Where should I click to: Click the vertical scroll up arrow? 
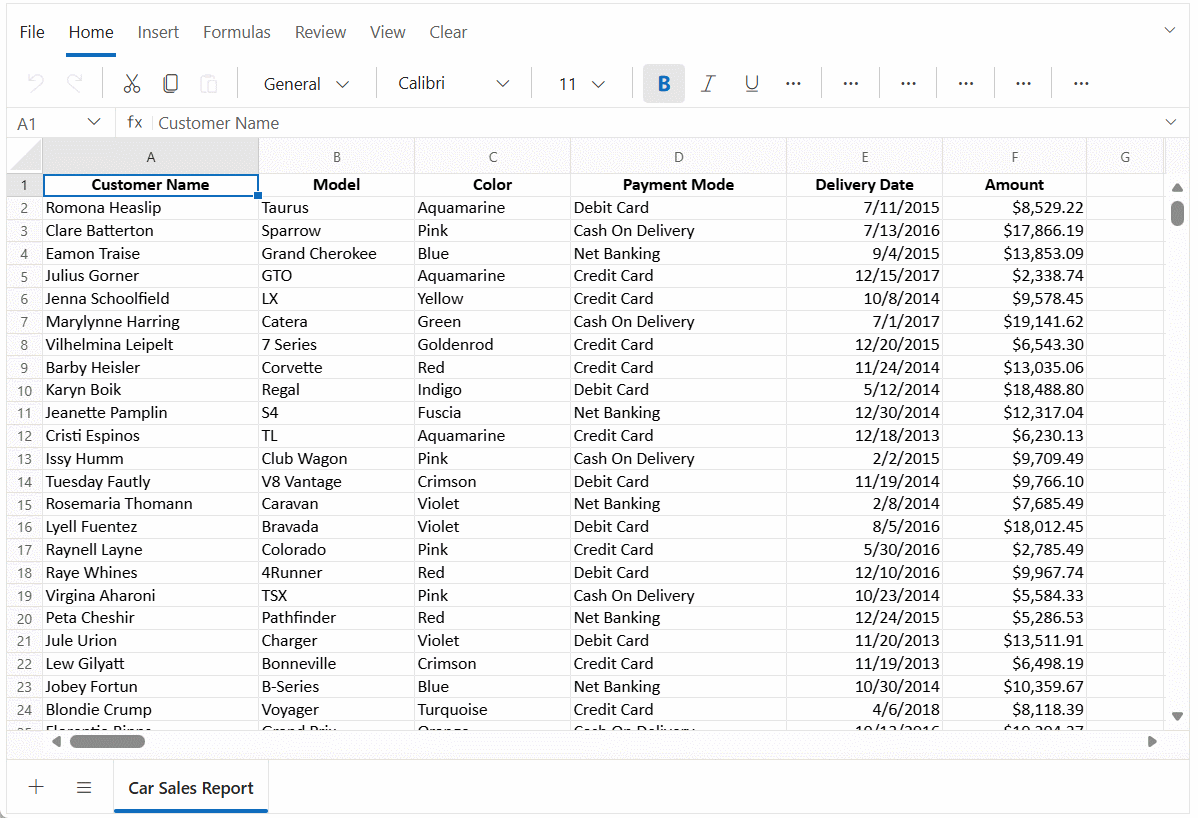1177,188
